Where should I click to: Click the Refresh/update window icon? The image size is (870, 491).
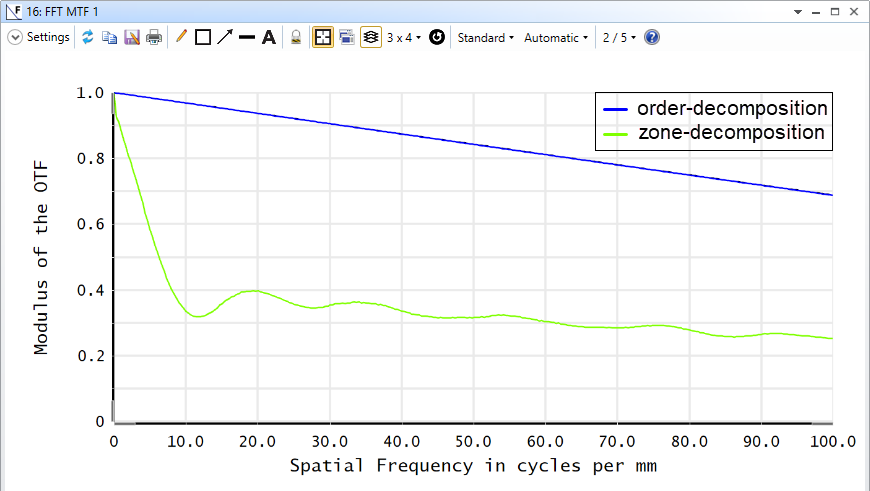coord(88,37)
